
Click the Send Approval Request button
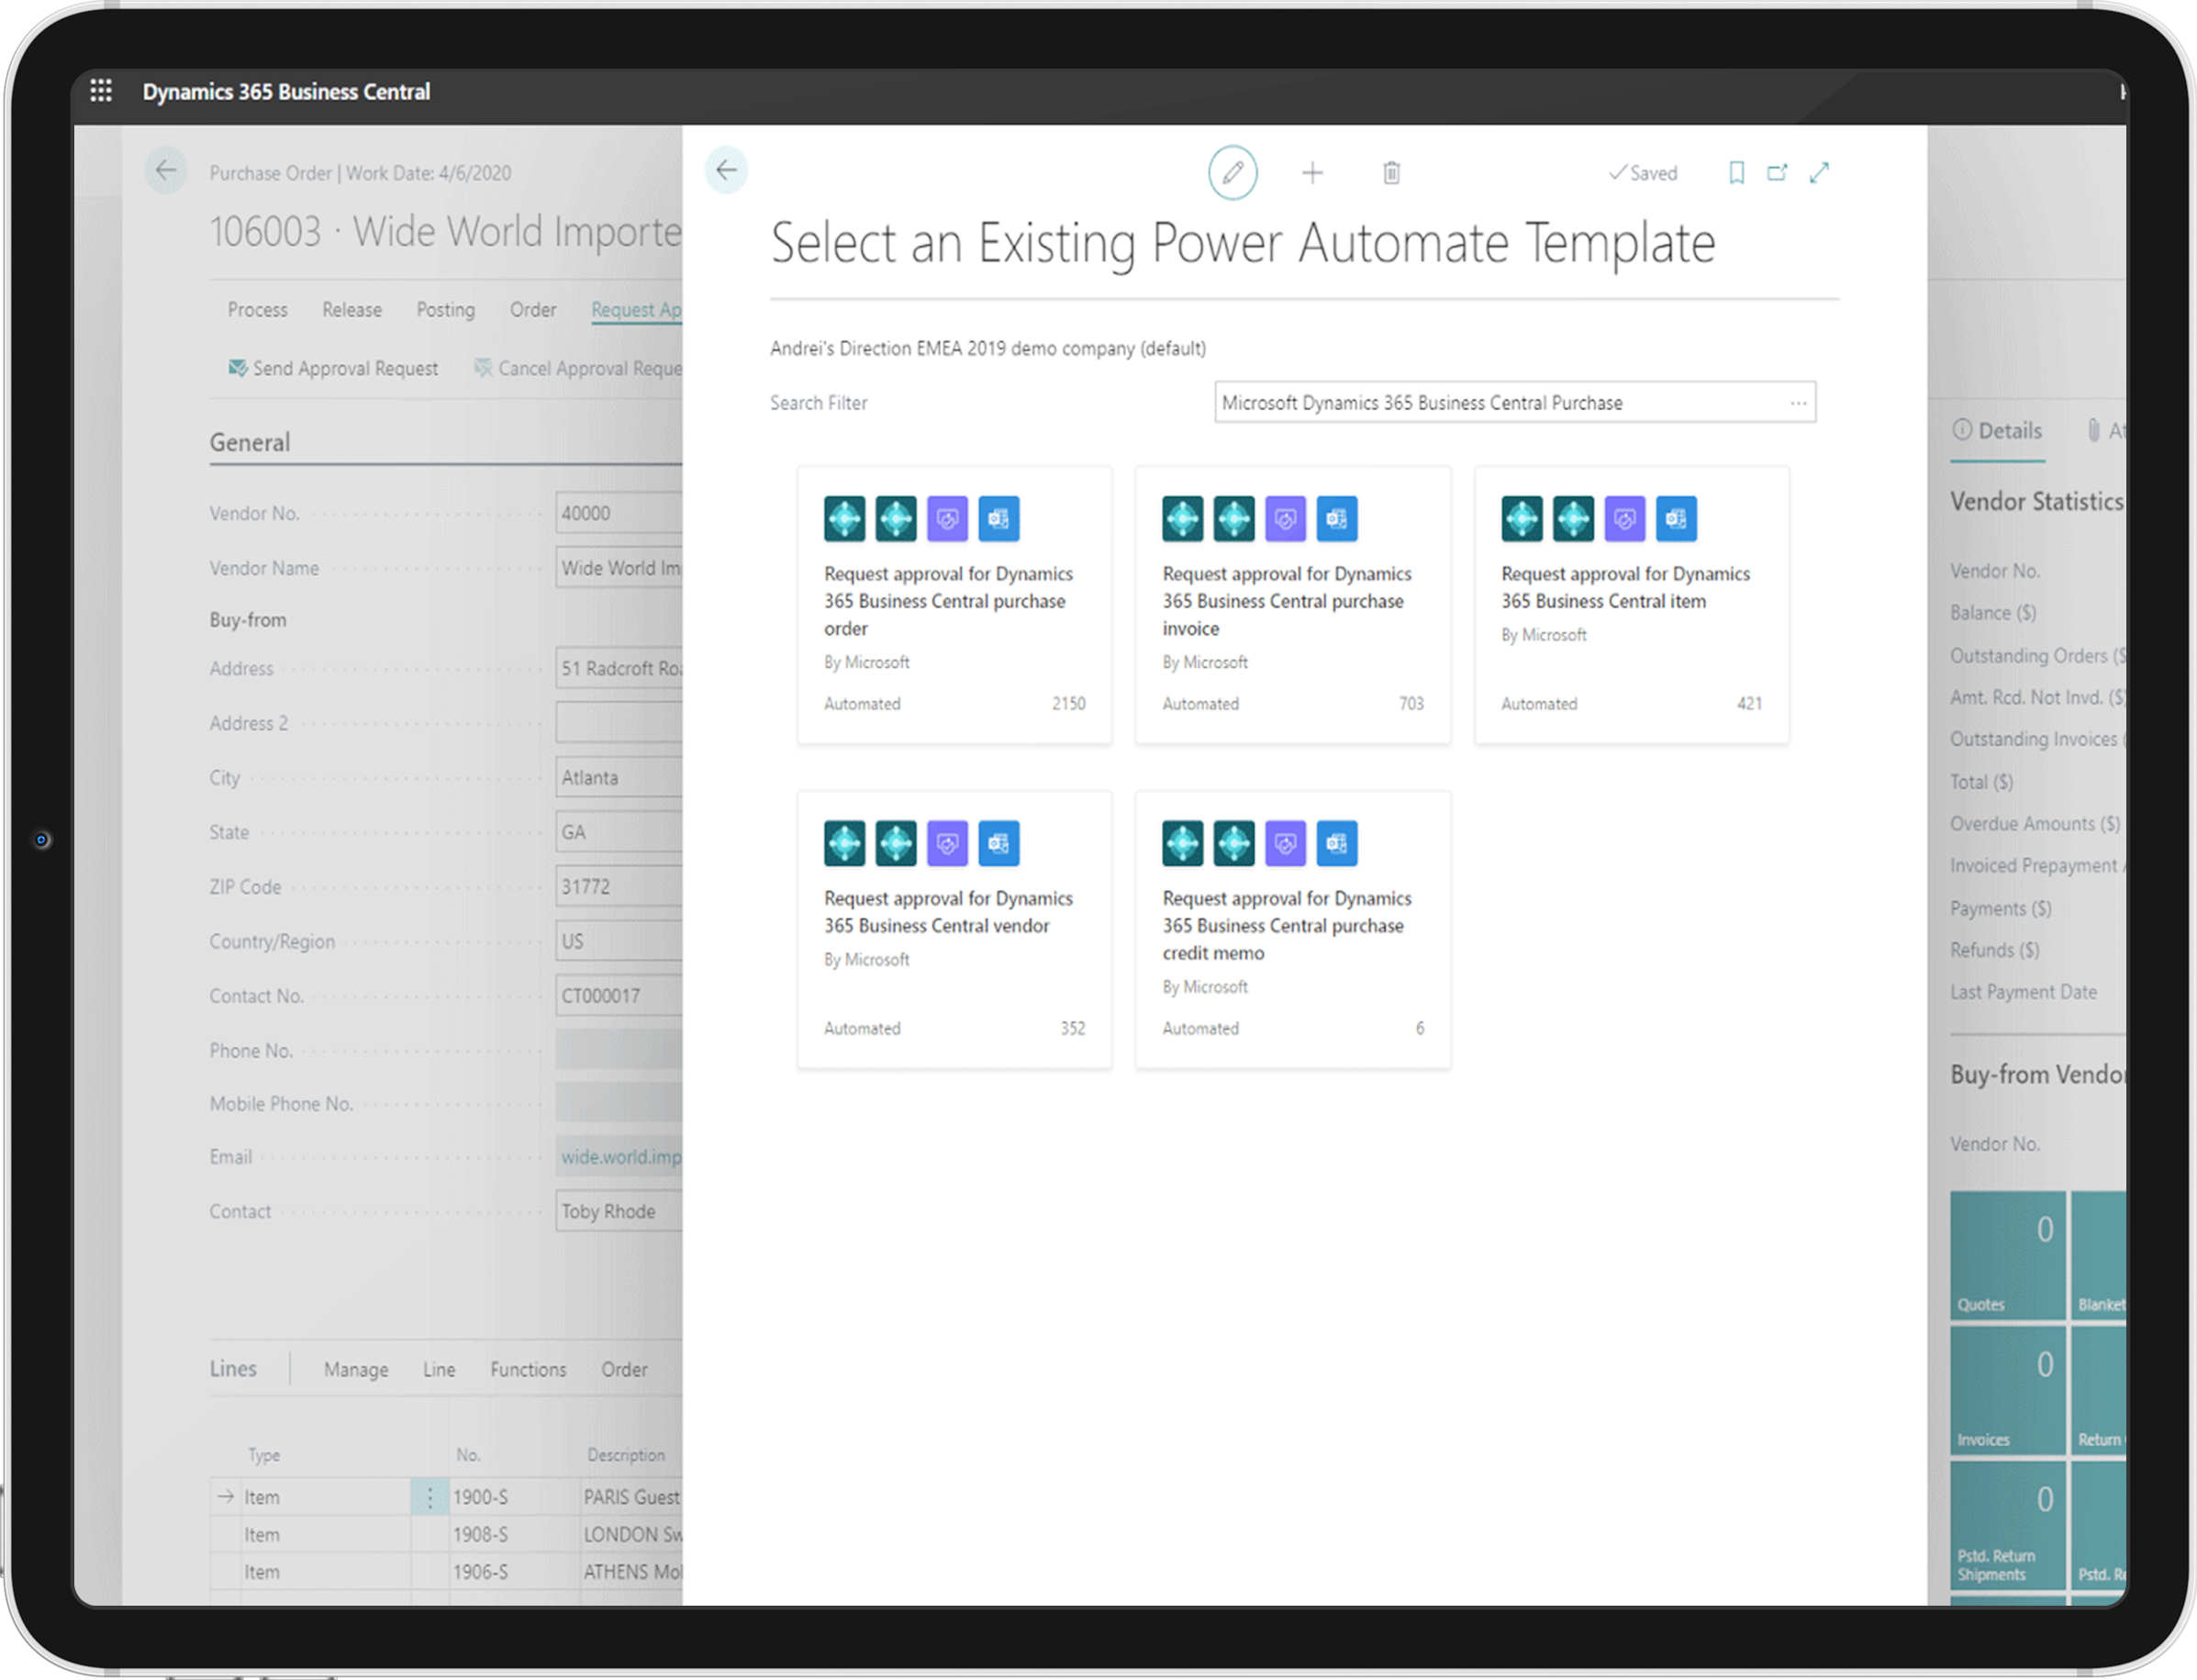point(333,368)
